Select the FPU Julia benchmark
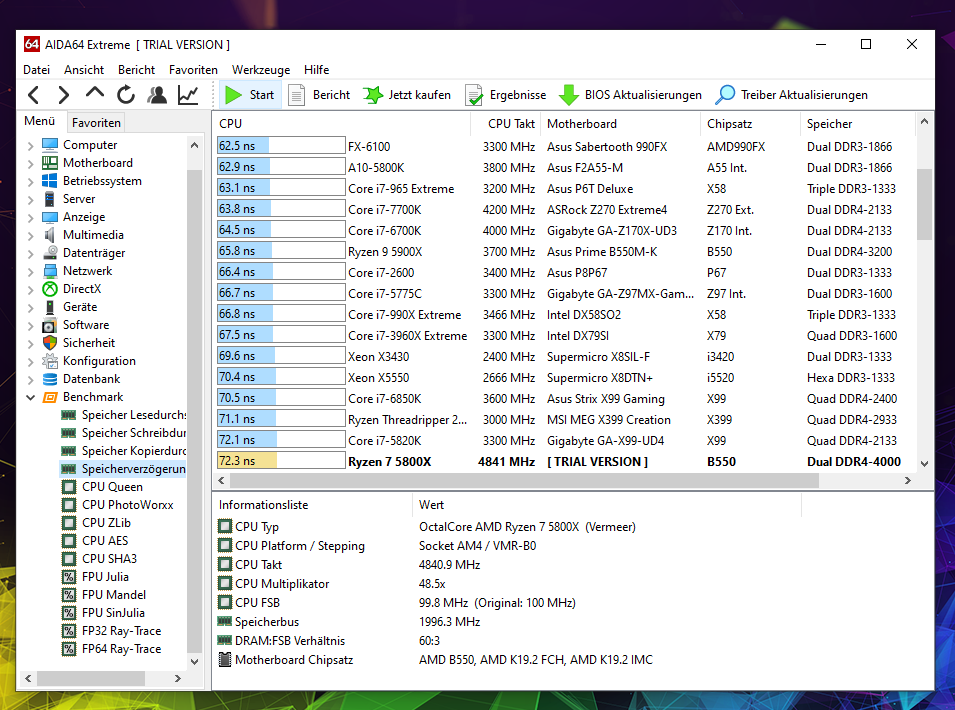 [96, 577]
